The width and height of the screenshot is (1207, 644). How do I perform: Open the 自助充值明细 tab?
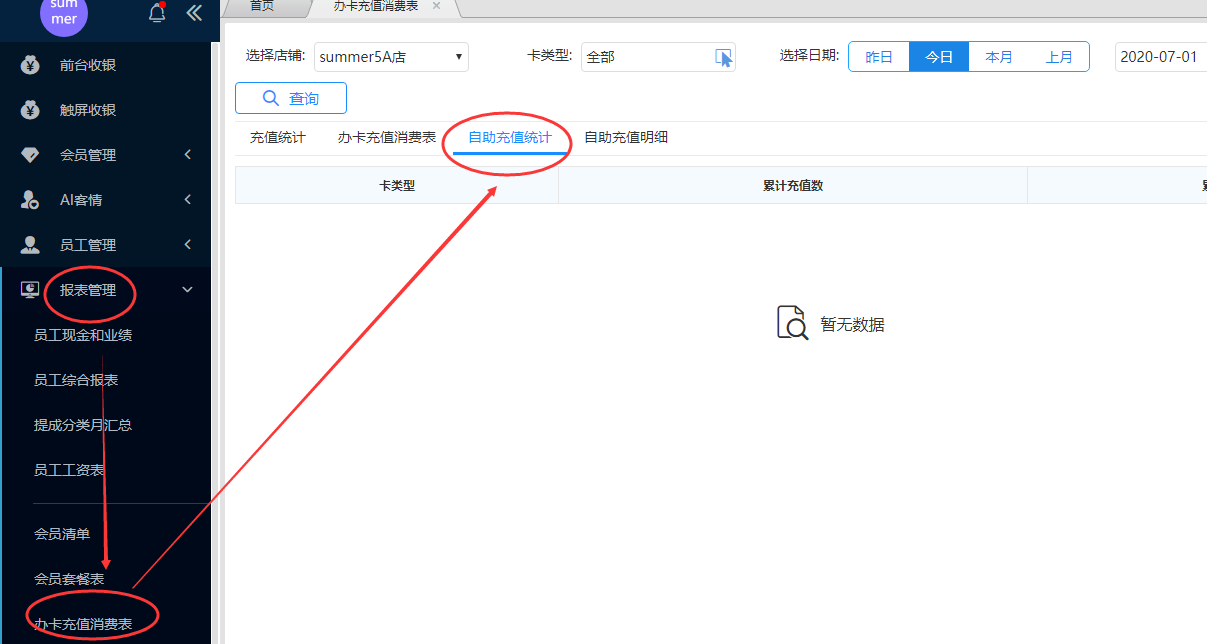(x=626, y=138)
